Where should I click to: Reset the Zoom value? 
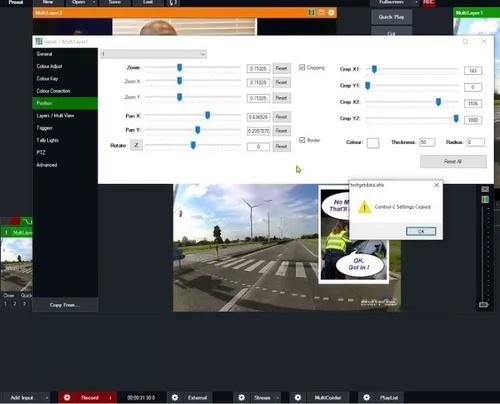pos(282,68)
